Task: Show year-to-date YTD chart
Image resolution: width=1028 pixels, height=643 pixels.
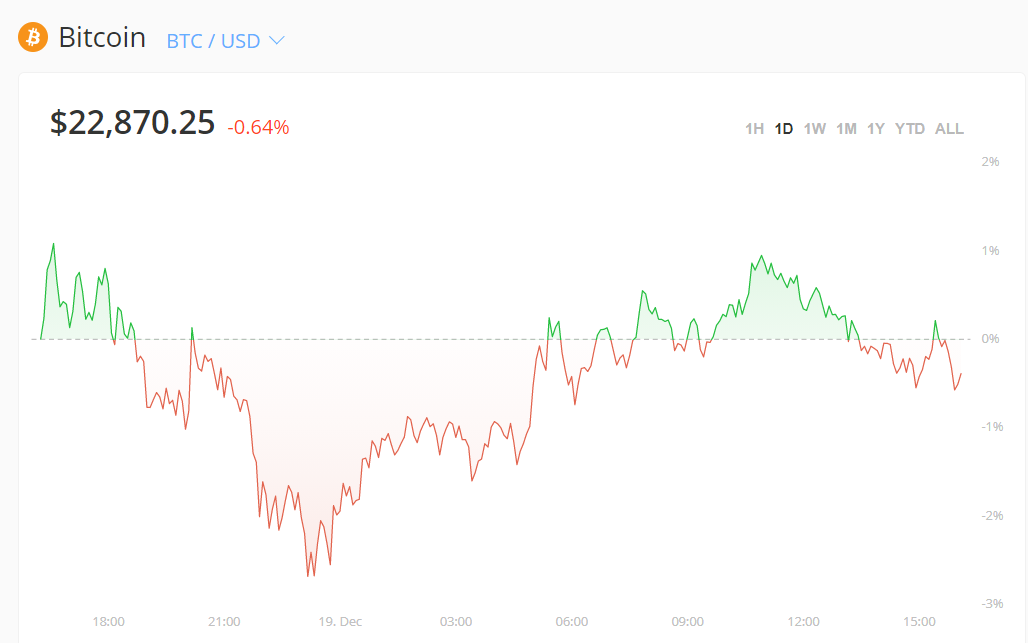Action: (x=910, y=129)
